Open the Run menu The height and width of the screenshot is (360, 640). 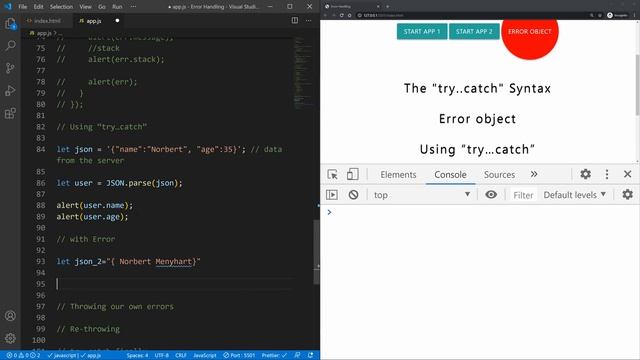[117, 7]
